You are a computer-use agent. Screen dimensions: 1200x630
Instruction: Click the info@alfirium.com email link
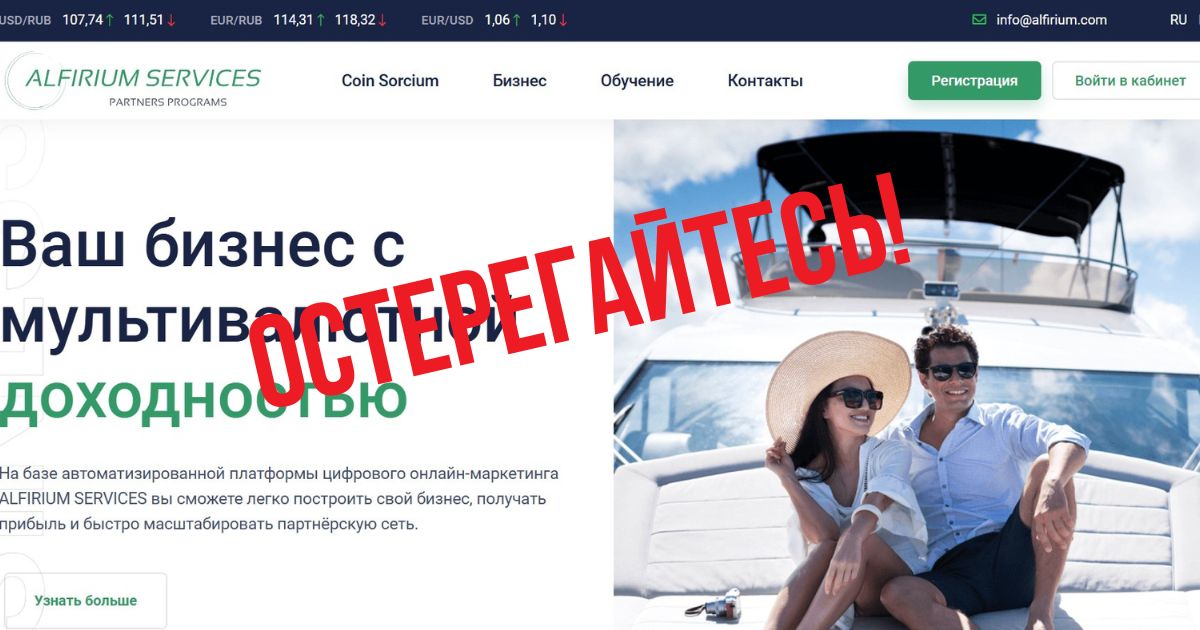pos(1051,20)
